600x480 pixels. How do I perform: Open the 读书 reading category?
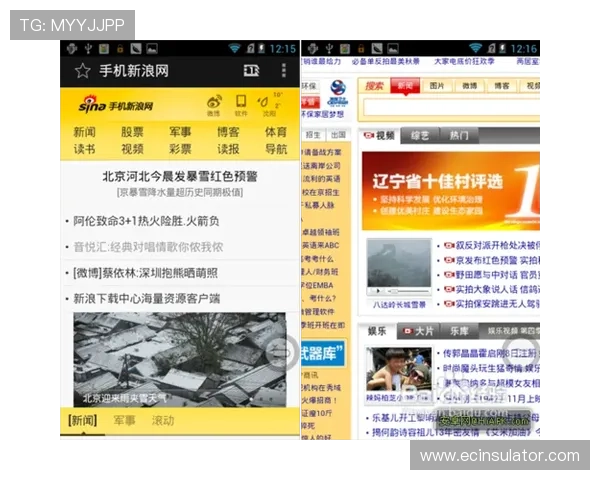click(85, 149)
